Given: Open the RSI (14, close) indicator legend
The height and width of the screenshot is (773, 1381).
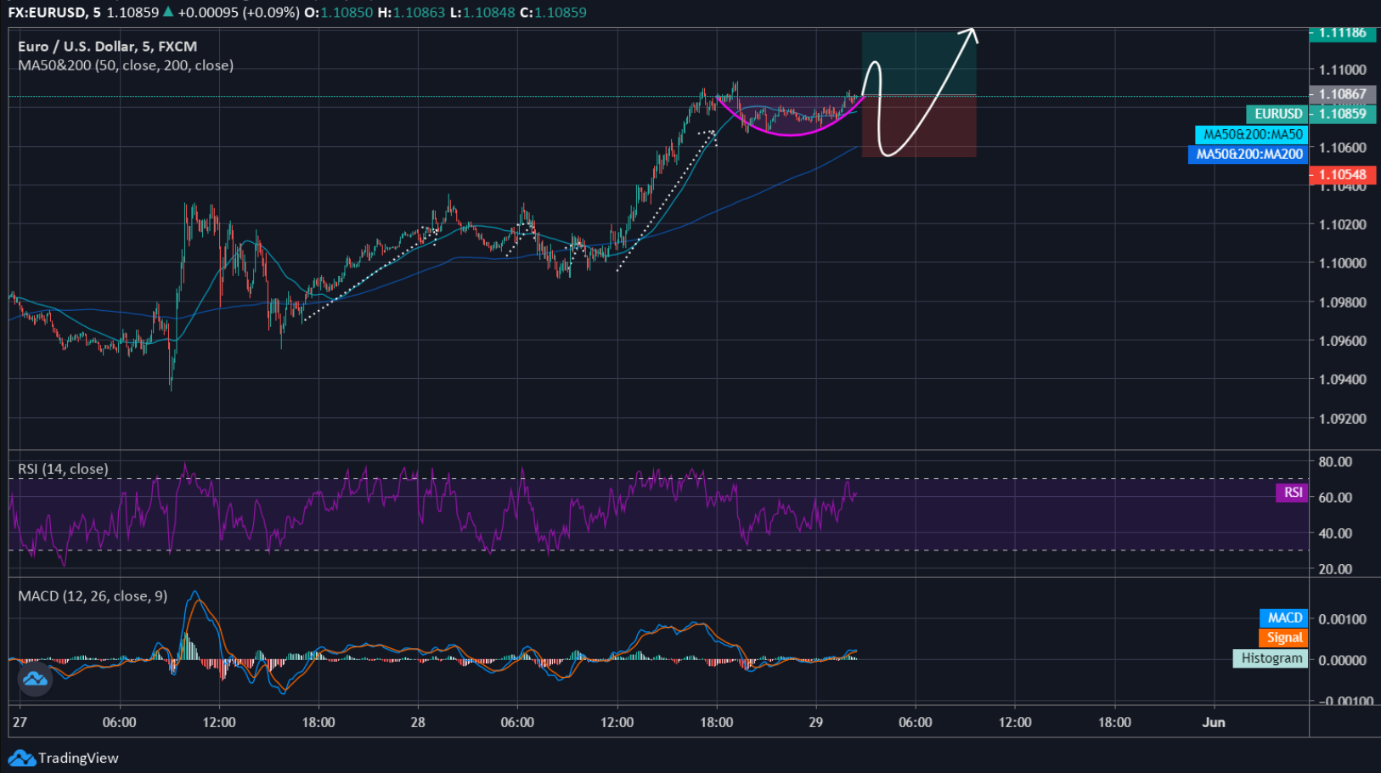Looking at the screenshot, I should (63, 469).
